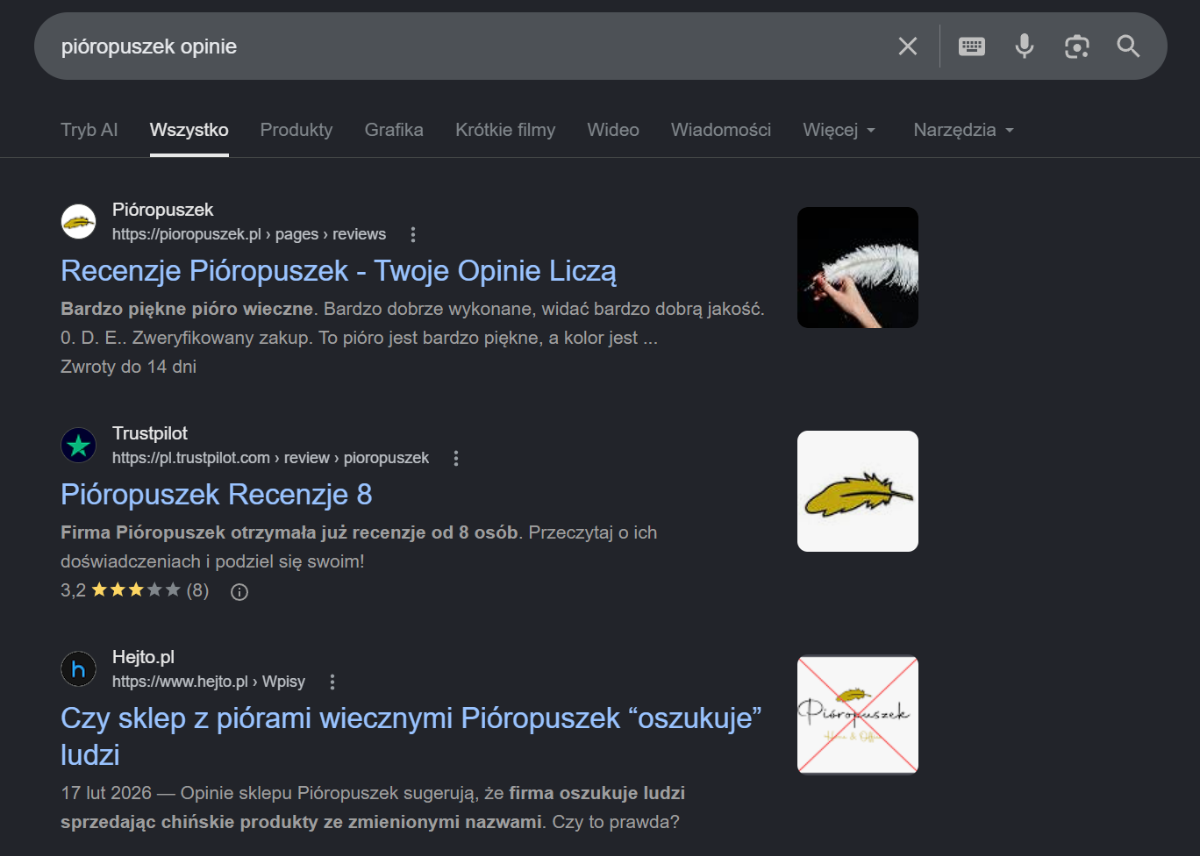
Task: Switch to Tryb AI tab
Action: tap(89, 130)
